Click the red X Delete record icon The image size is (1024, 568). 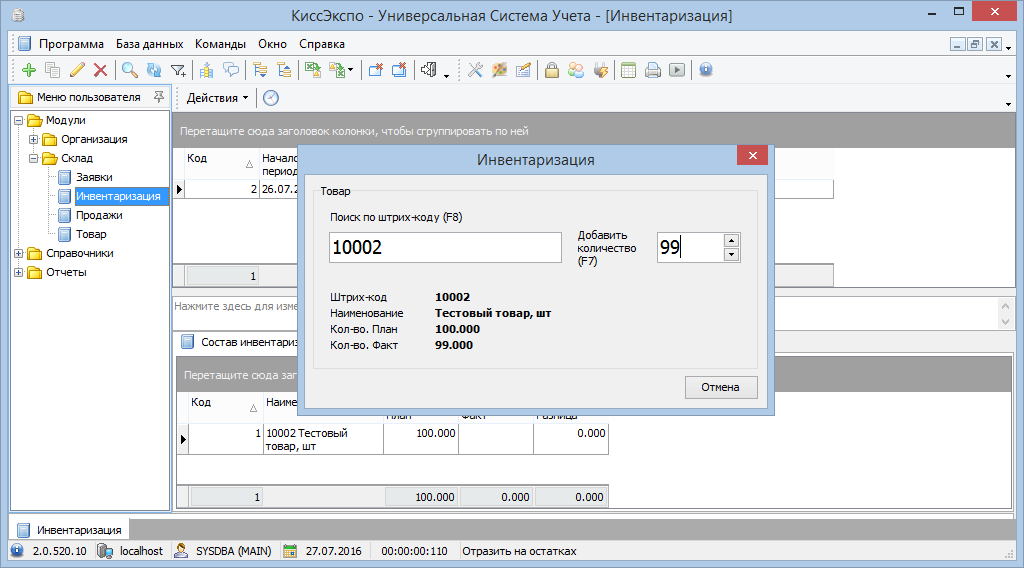(x=100, y=70)
